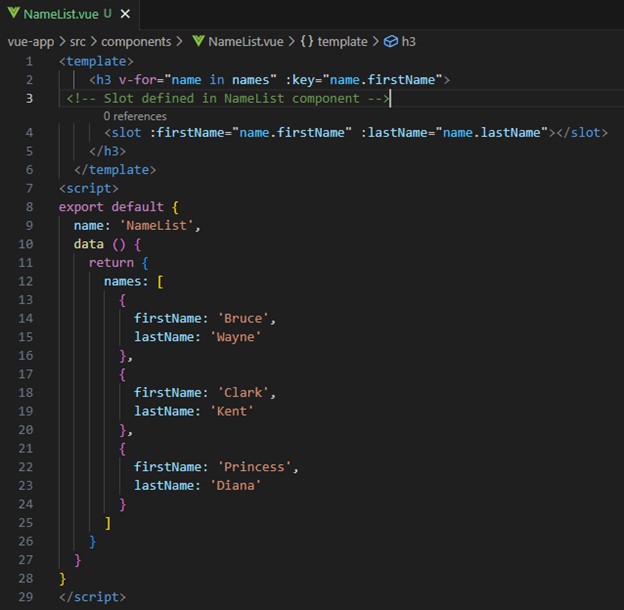Click the opening <script> tag
This screenshot has width=624, height=610.
(x=88, y=188)
